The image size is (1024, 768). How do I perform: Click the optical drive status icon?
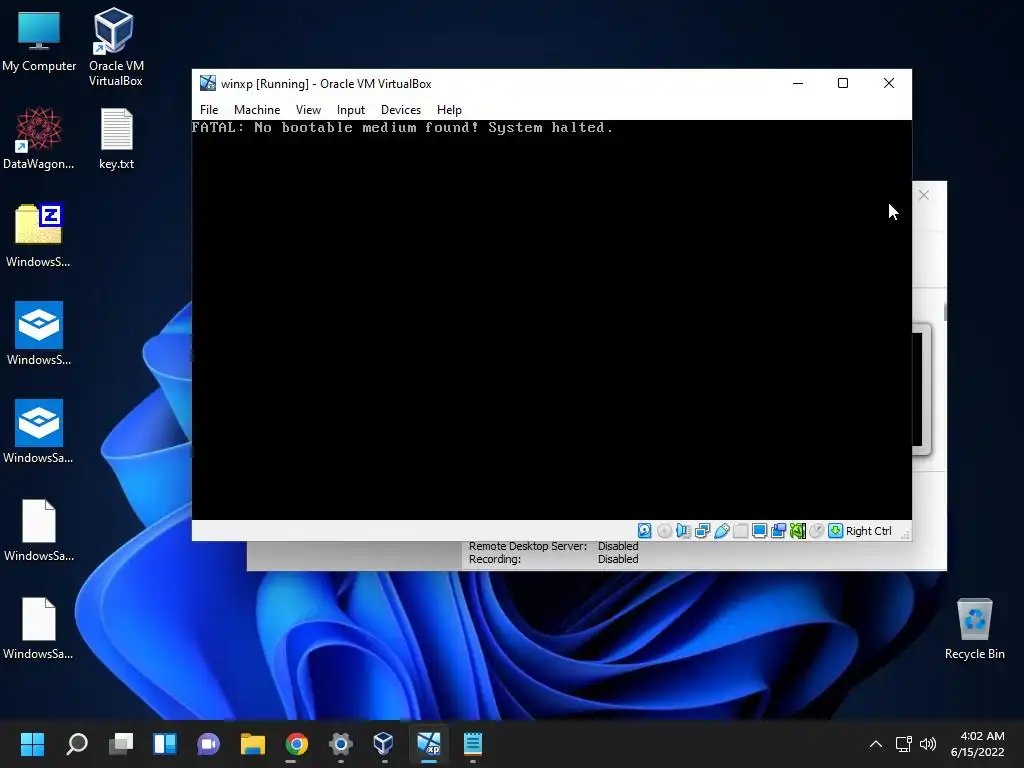click(x=664, y=531)
